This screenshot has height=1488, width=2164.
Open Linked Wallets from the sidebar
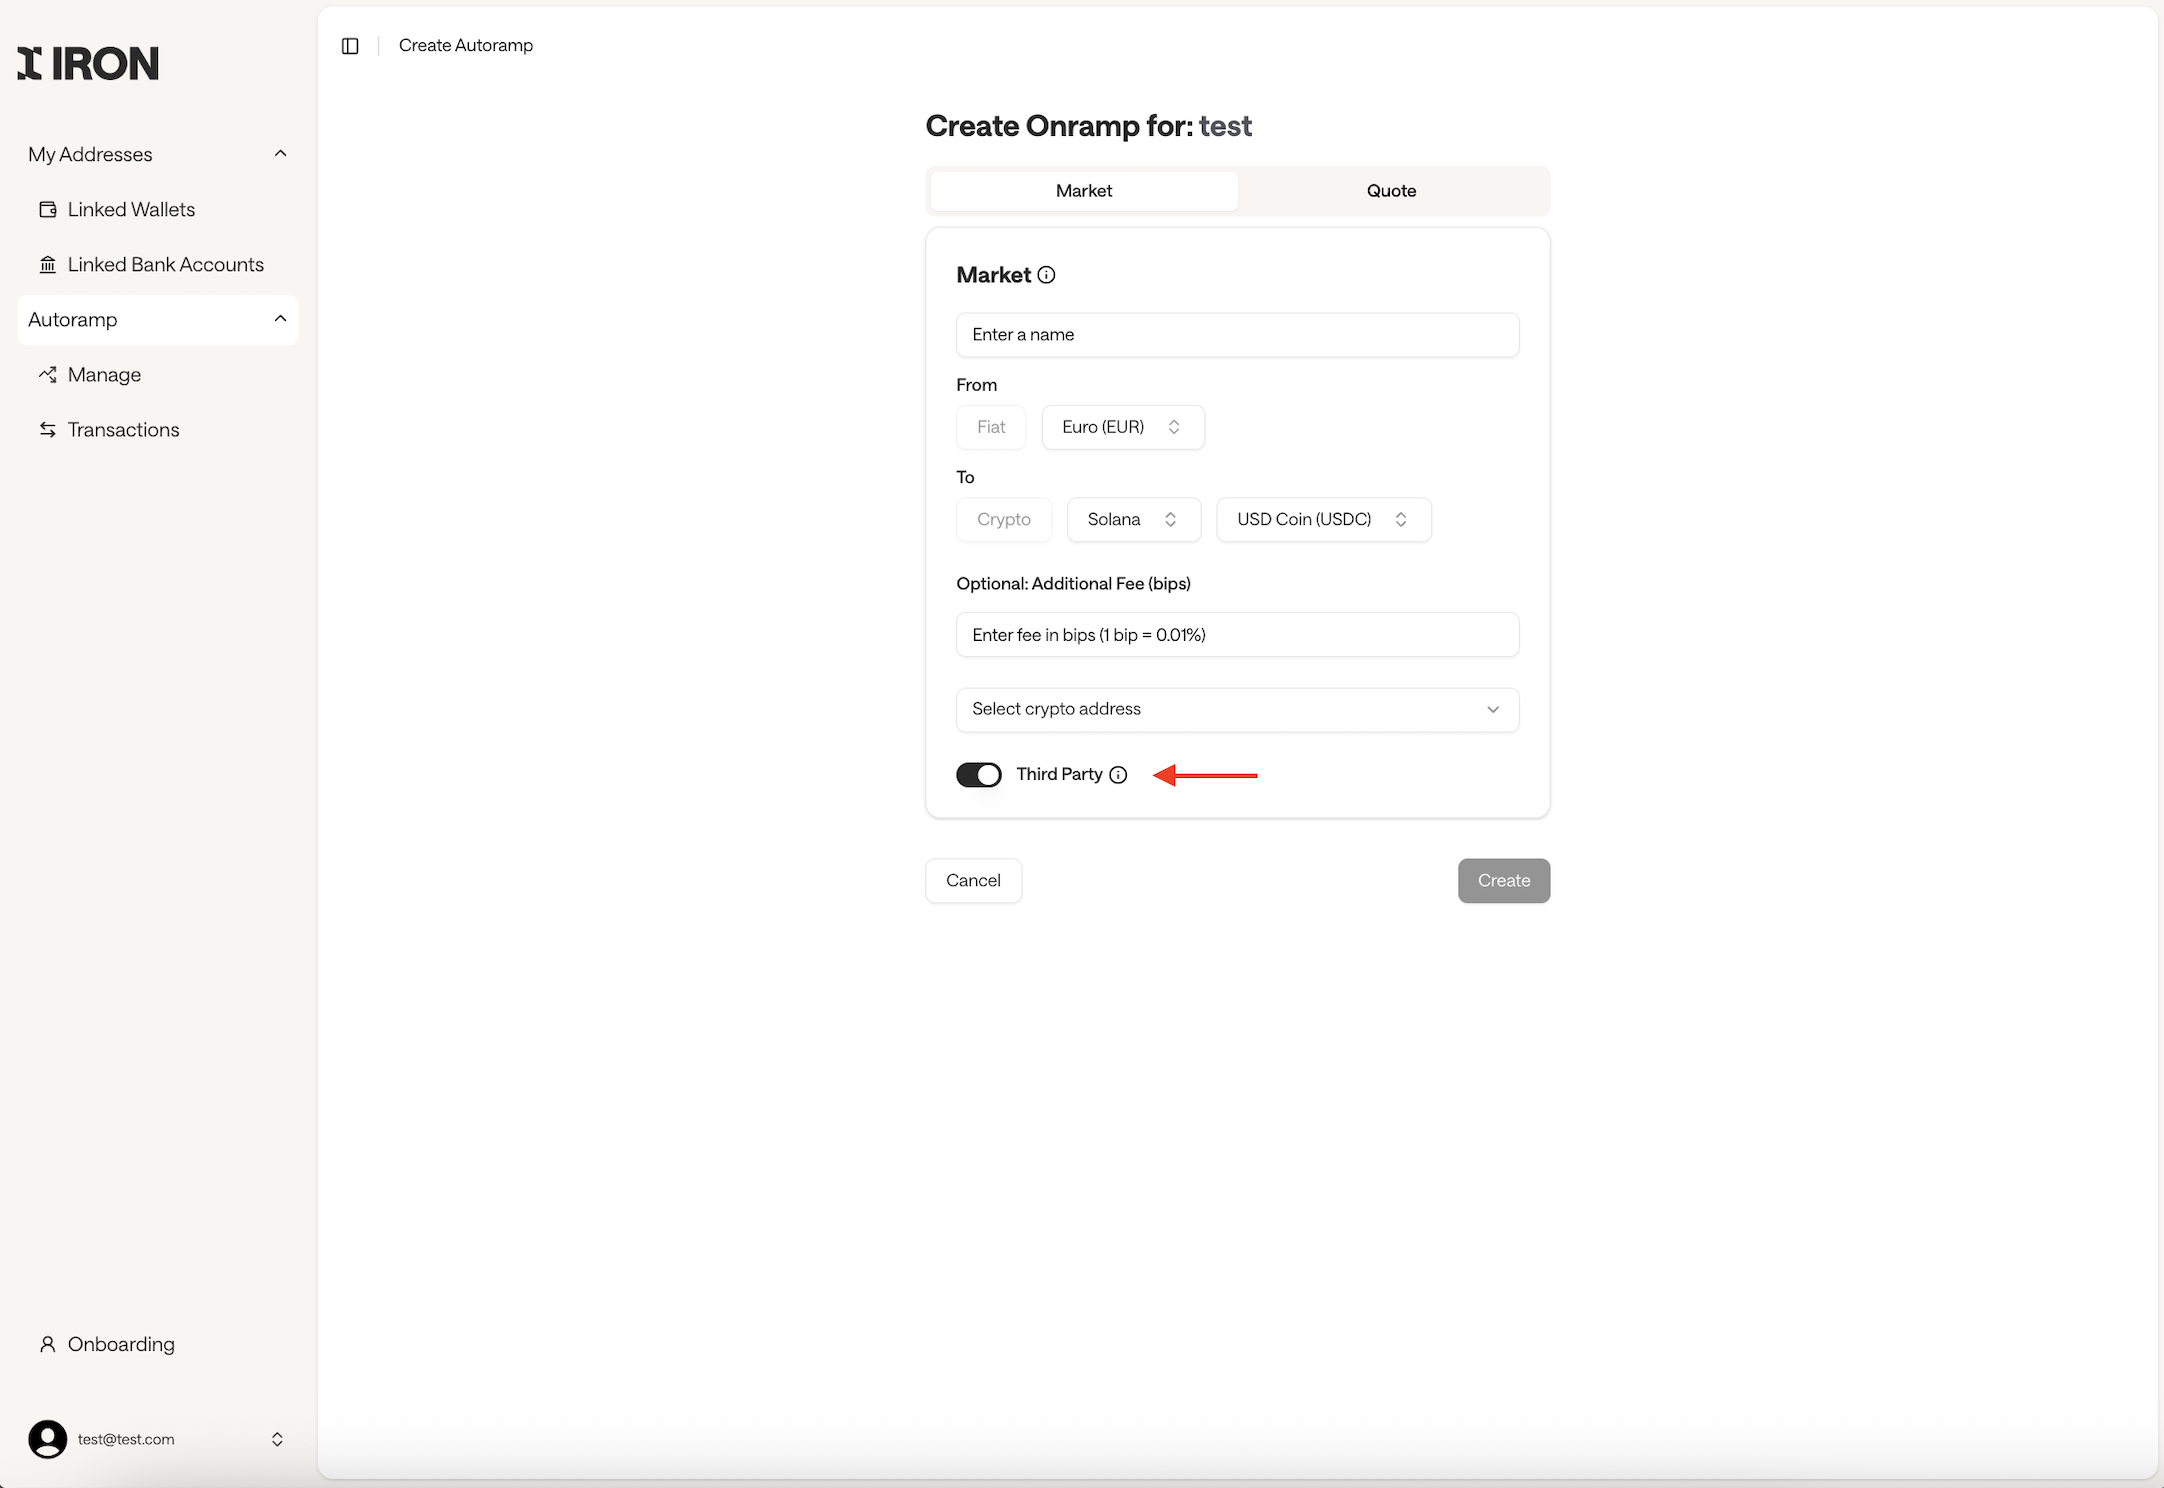(x=131, y=210)
